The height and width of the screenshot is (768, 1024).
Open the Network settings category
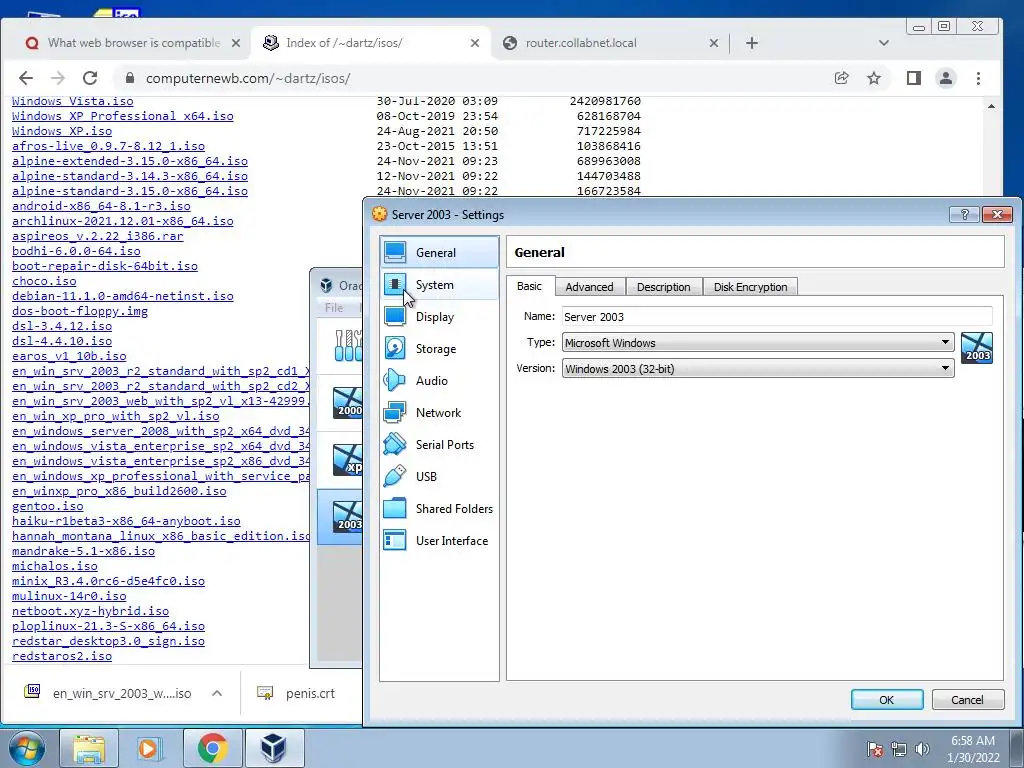coord(440,413)
